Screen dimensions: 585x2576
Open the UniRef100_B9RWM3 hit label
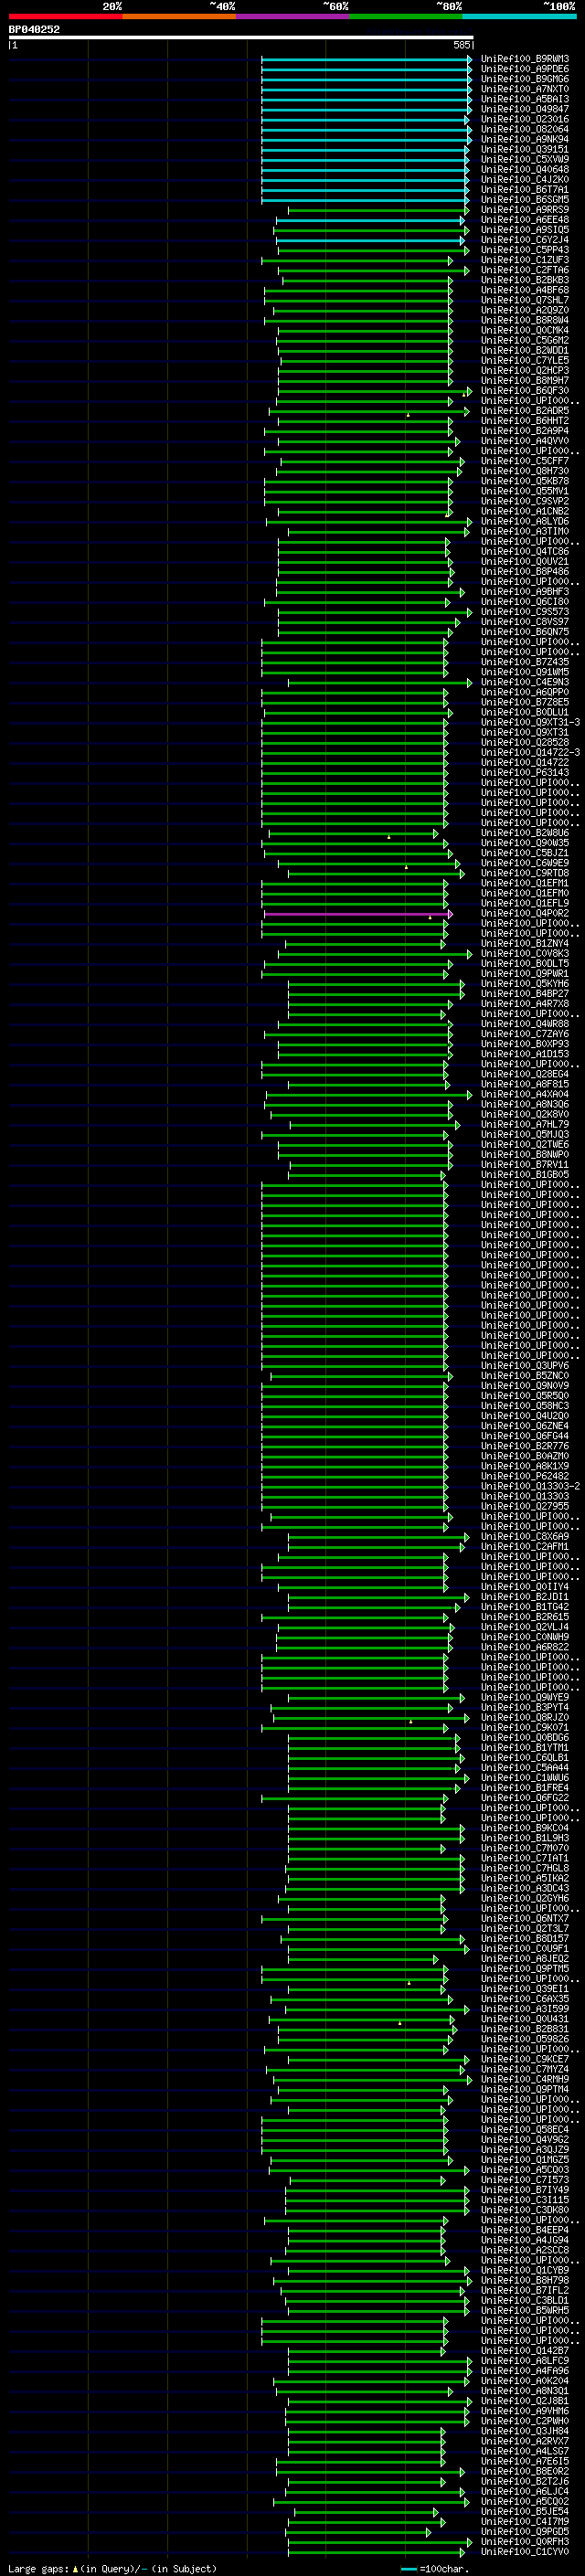click(x=525, y=59)
